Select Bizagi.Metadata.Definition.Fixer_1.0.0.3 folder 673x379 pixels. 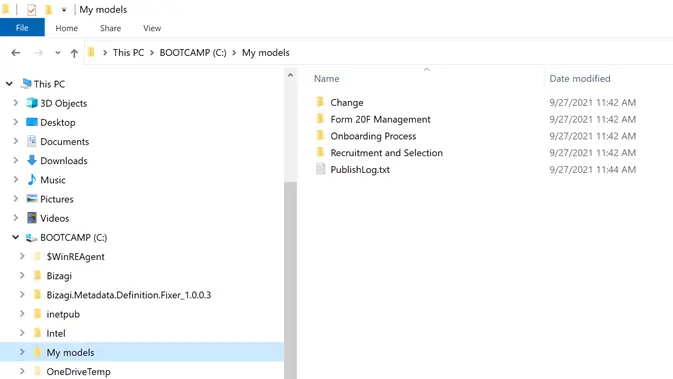pyautogui.click(x=129, y=295)
